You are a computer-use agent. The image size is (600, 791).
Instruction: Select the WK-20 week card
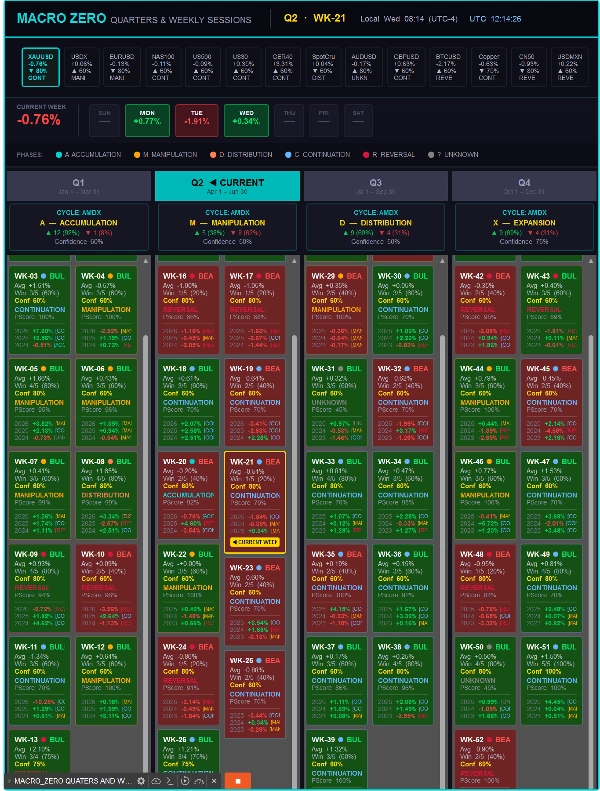[x=188, y=495]
